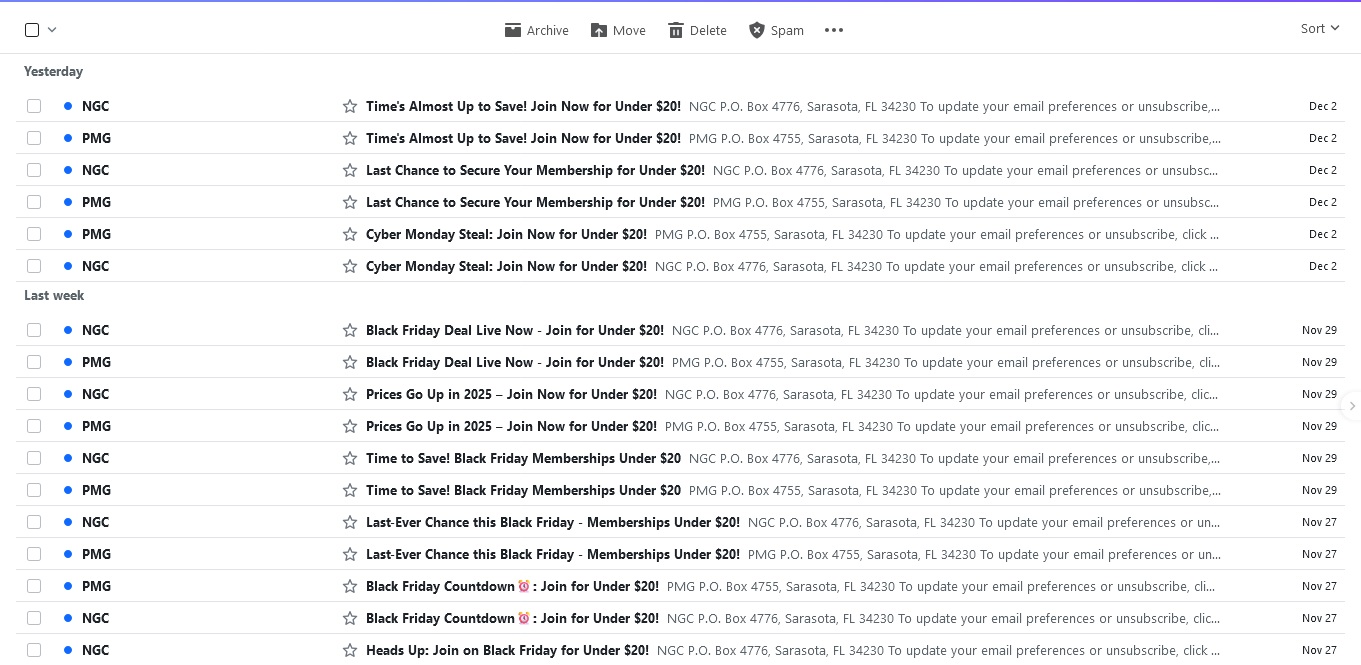Move selected messages to a folder

(x=618, y=30)
